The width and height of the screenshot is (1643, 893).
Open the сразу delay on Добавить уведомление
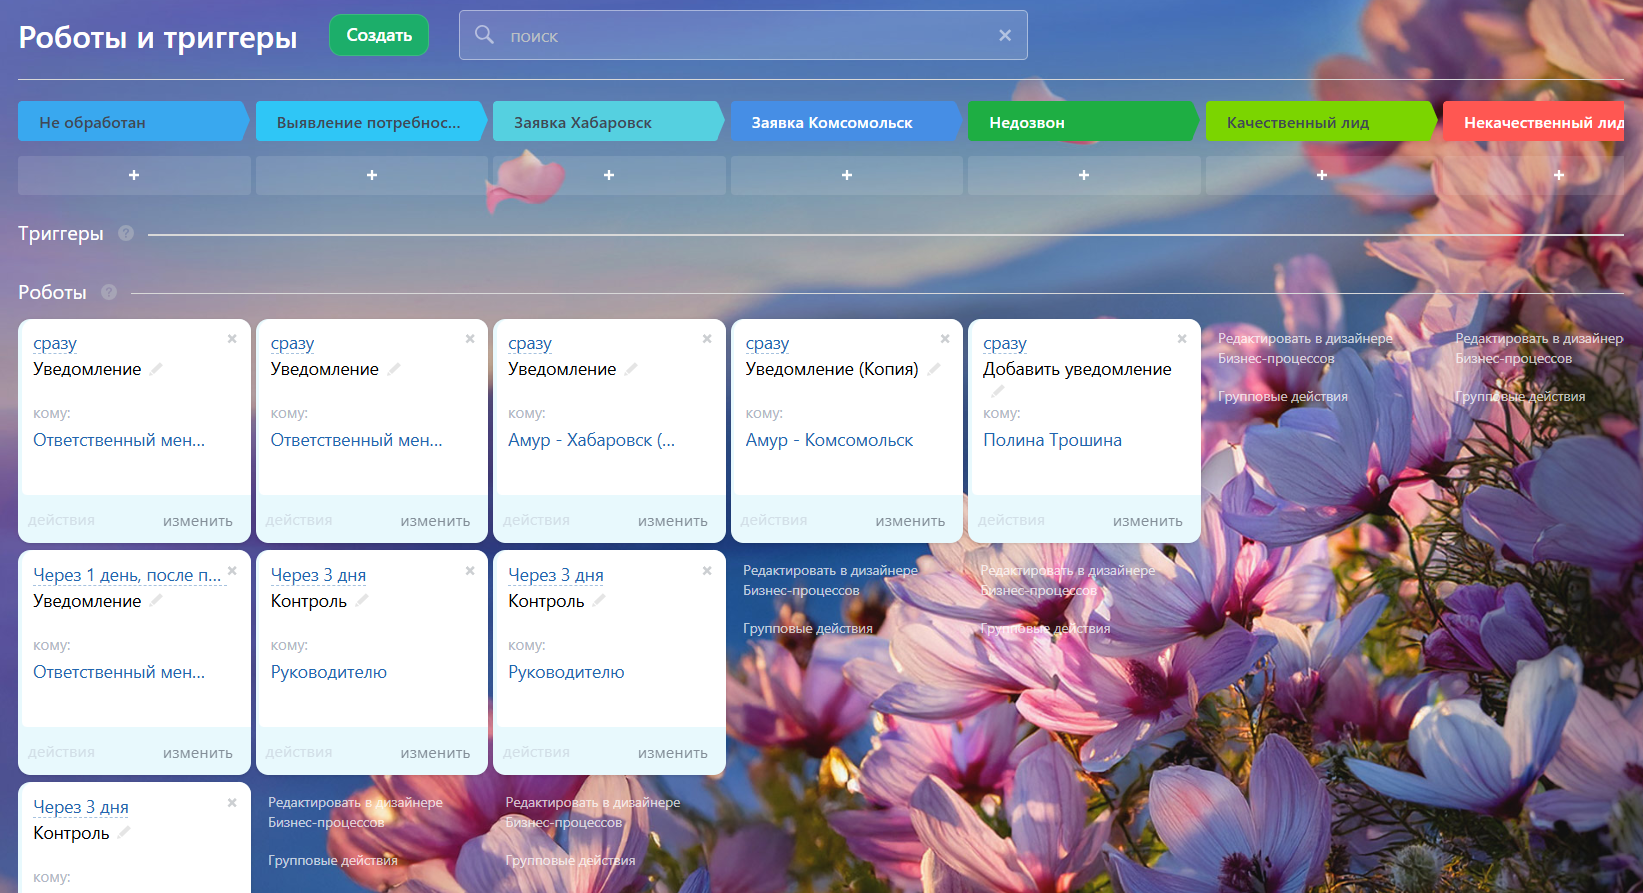click(x=1005, y=343)
